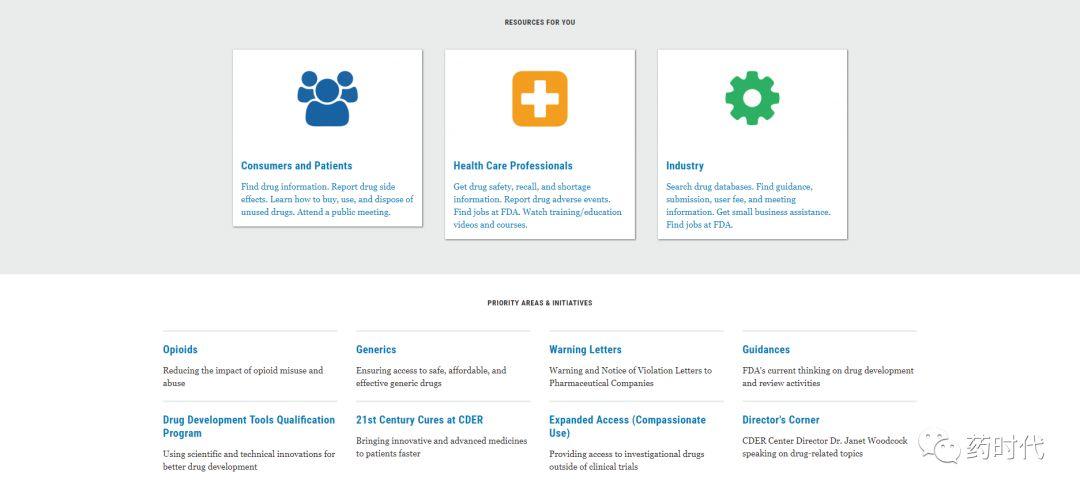Click the WeChat logo watermark

(x=939, y=446)
